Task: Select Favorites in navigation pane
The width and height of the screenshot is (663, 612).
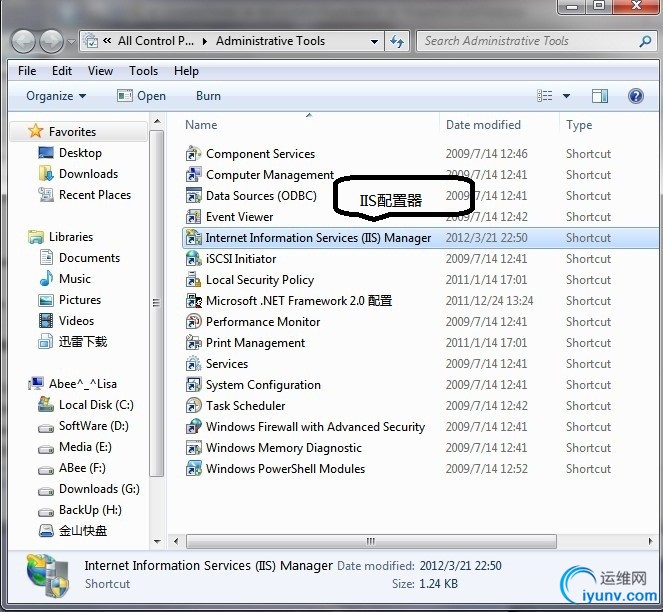Action: click(72, 132)
